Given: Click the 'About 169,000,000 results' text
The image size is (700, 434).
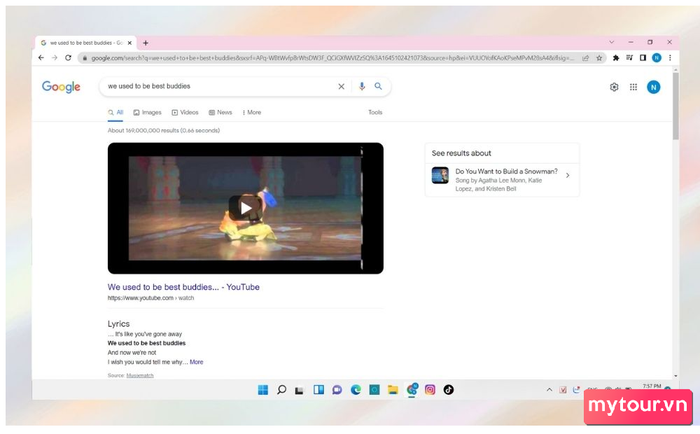Looking at the screenshot, I should click(x=163, y=130).
